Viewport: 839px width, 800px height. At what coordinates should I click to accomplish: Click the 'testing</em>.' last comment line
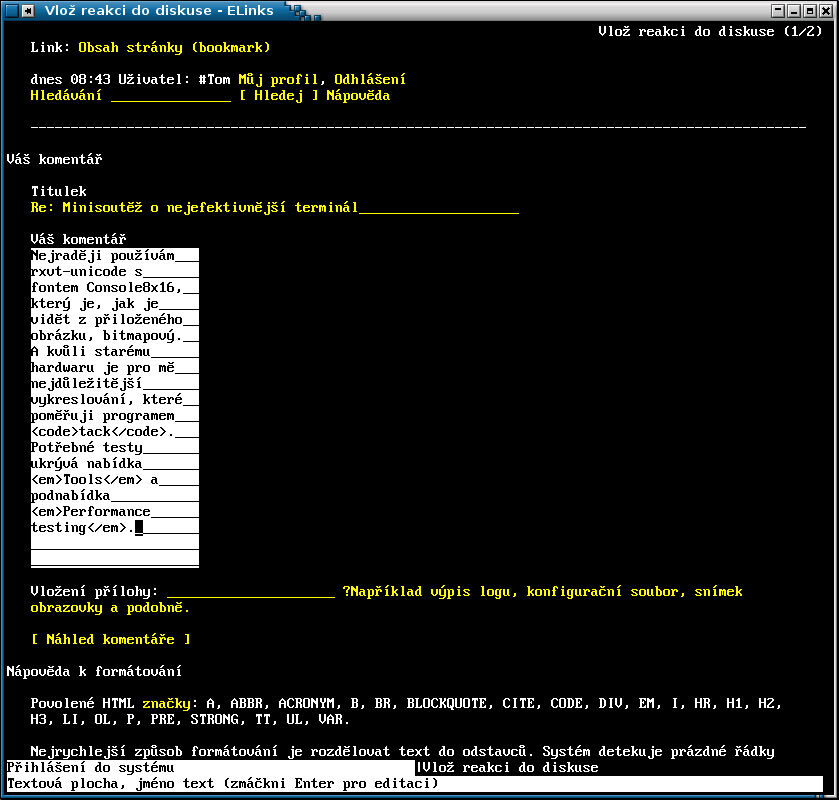(x=82, y=528)
